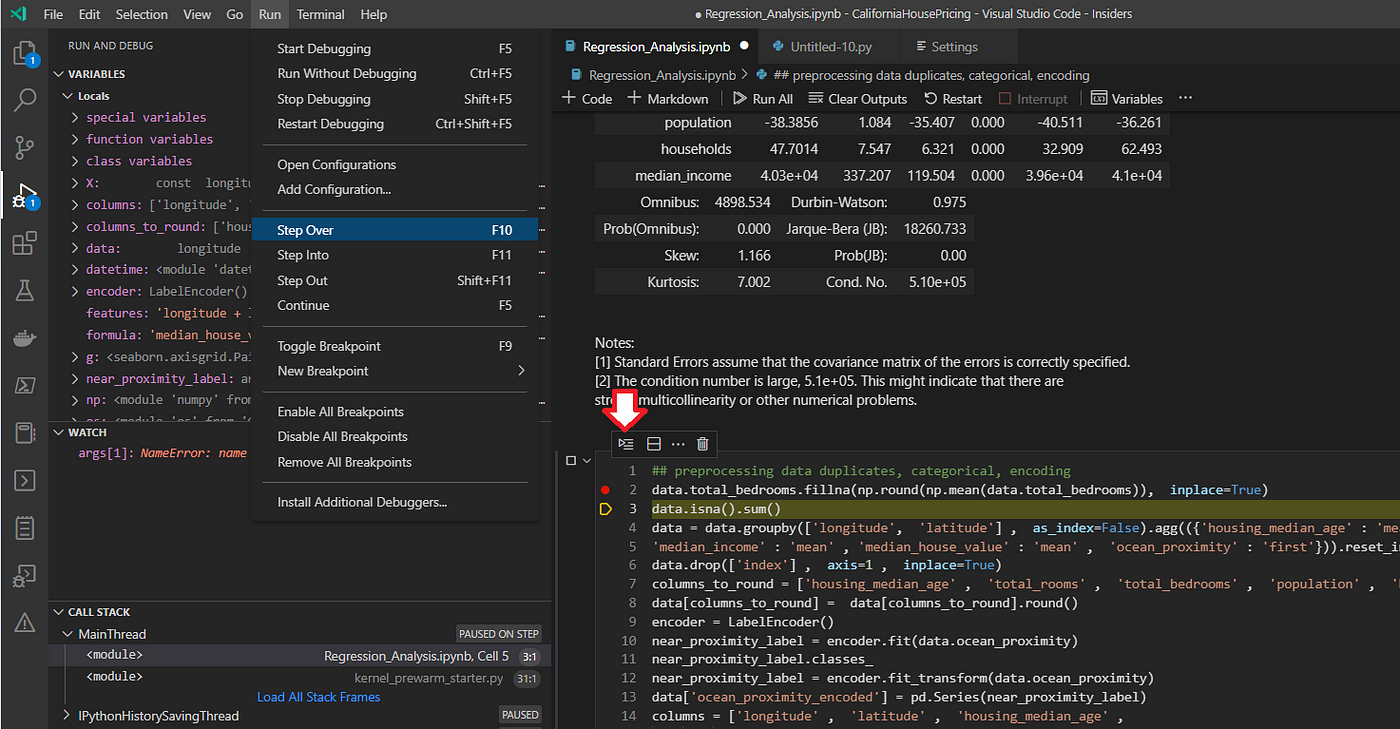Click Clear Outputs button
The width and height of the screenshot is (1400, 729).
tap(857, 98)
